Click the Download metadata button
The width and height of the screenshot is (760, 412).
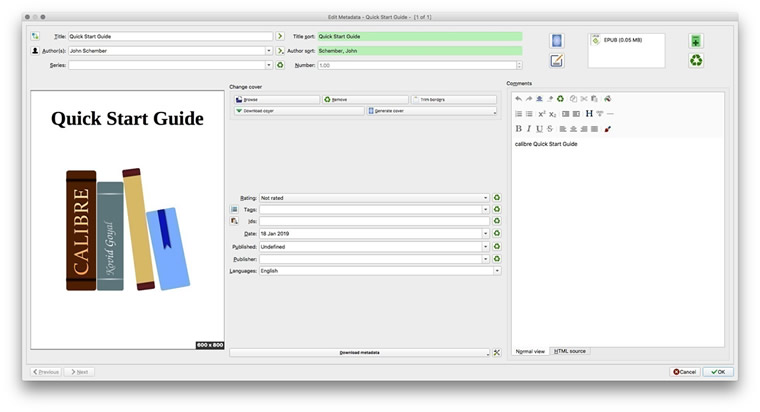359,352
